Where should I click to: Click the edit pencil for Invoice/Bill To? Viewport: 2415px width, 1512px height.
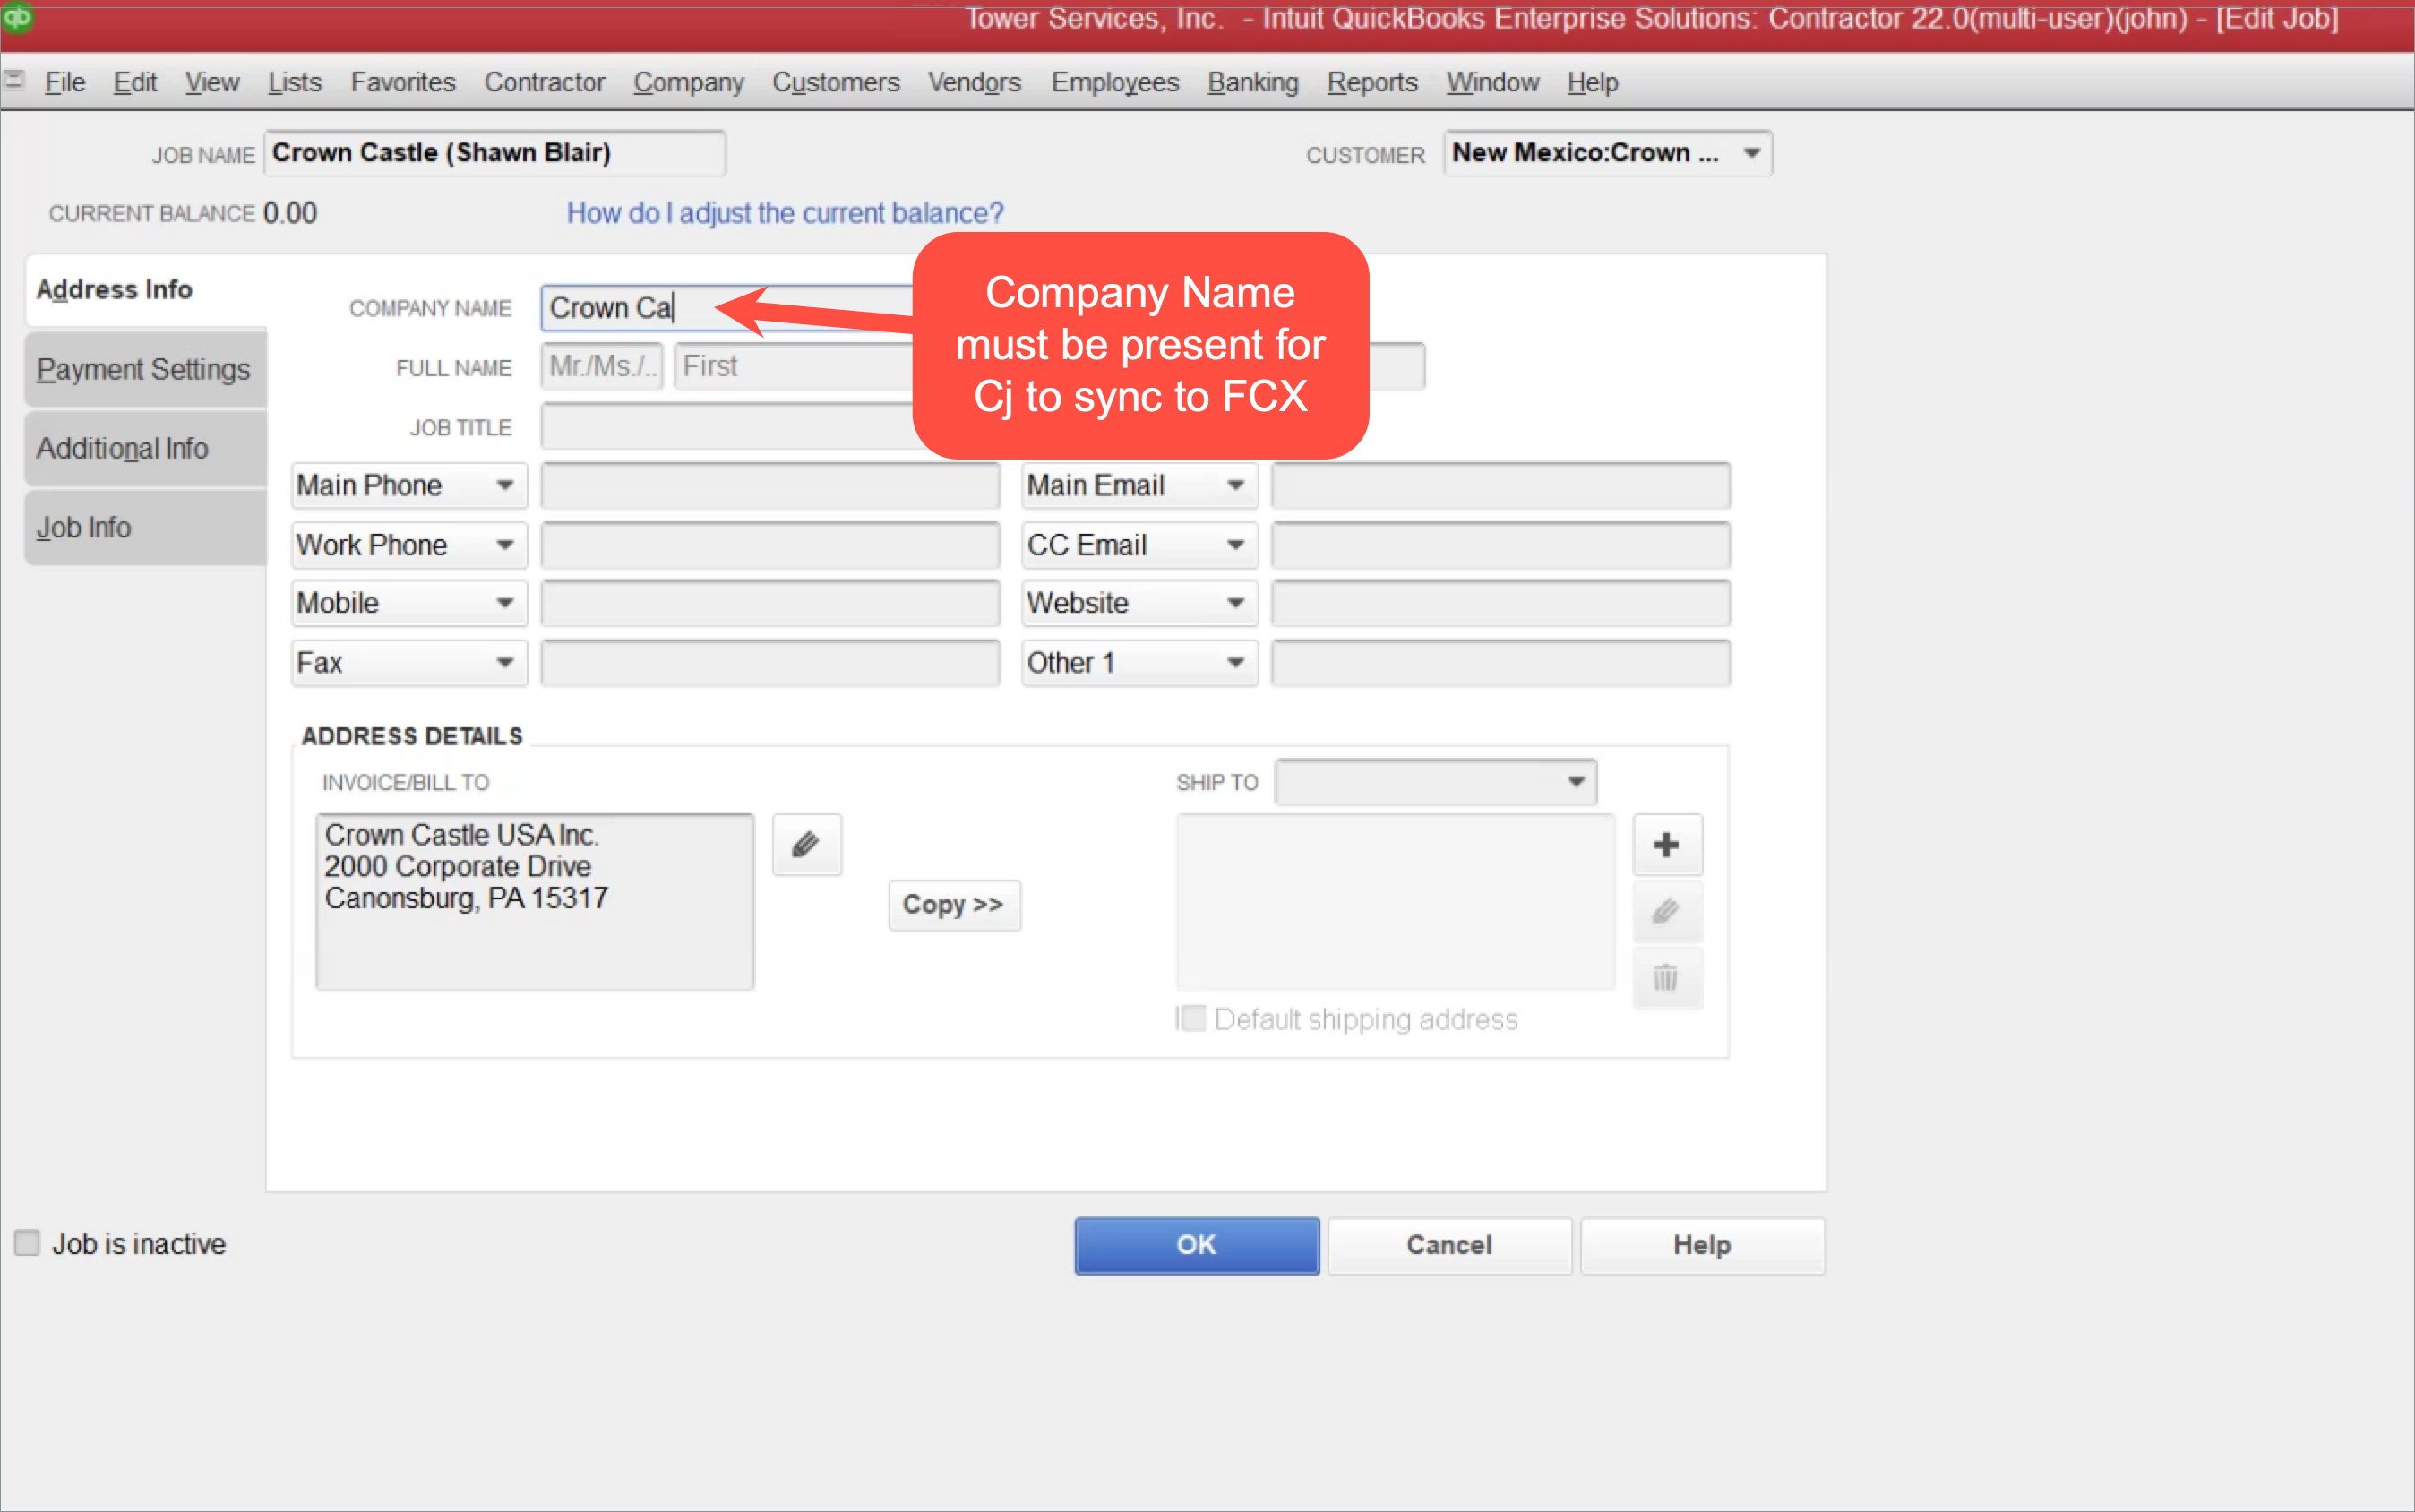(806, 845)
